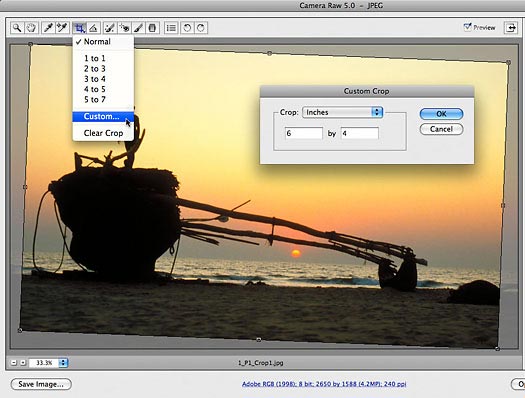The image size is (525, 398).
Task: Click the crop width field containing 6
Action: click(304, 133)
